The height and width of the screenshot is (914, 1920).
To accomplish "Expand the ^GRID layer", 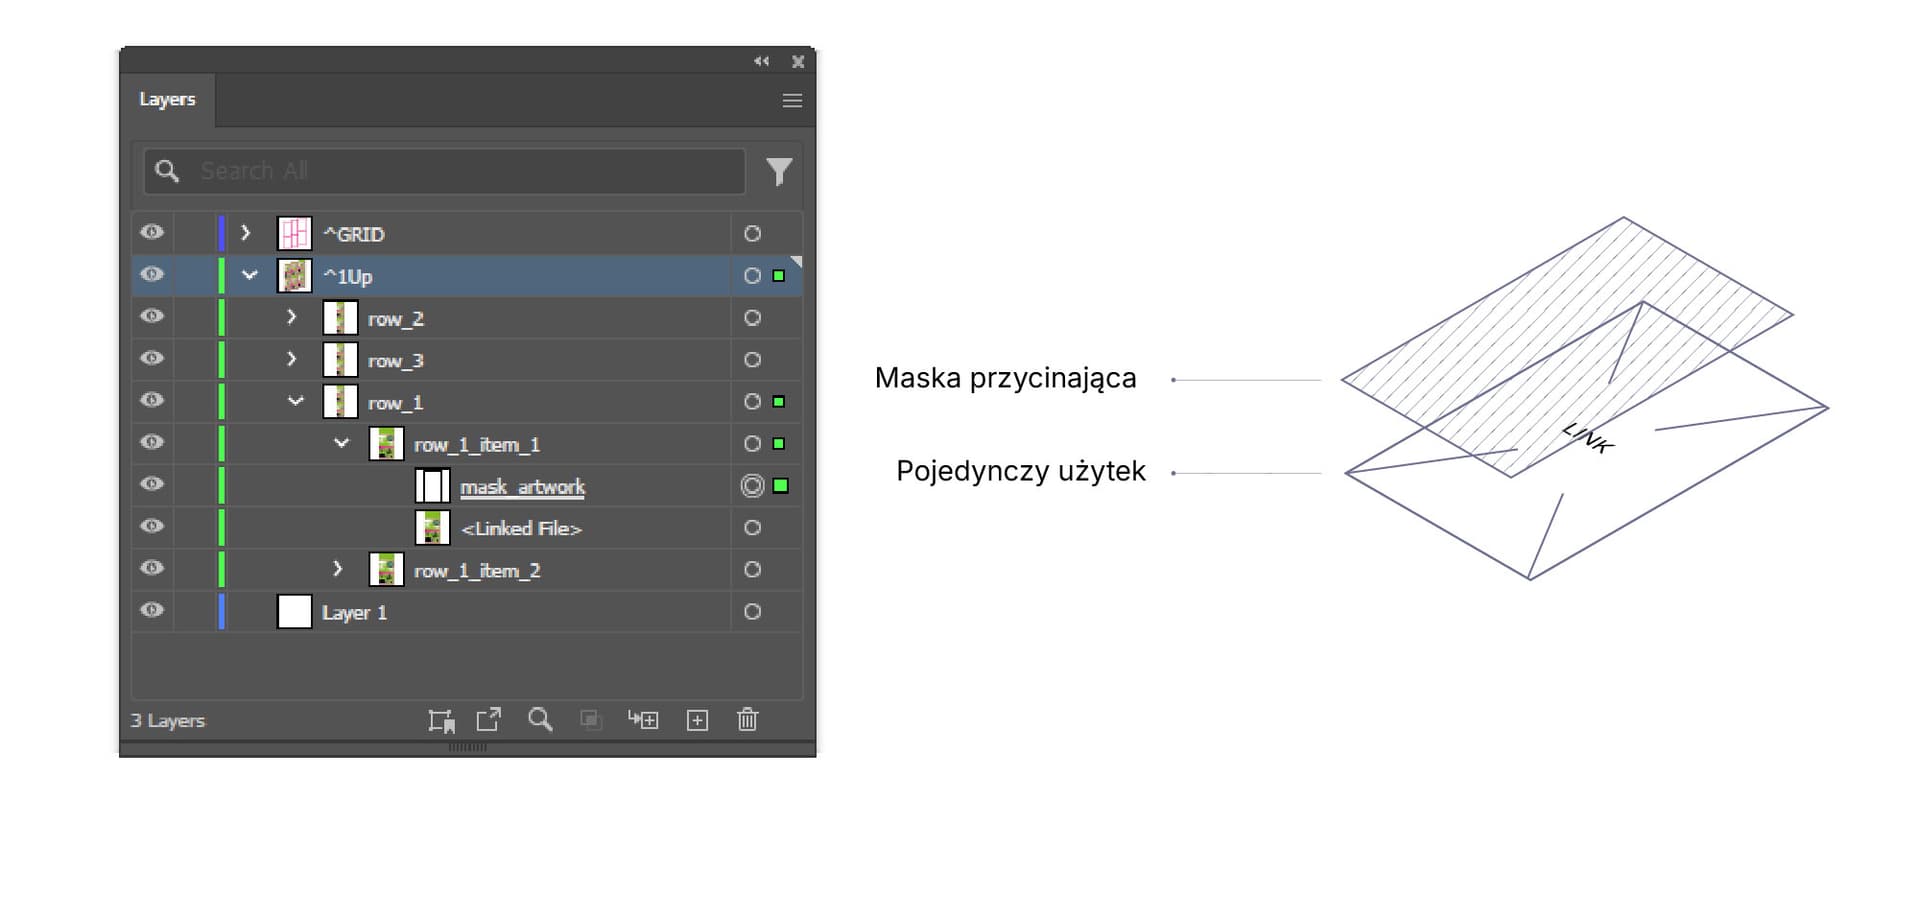I will (246, 233).
